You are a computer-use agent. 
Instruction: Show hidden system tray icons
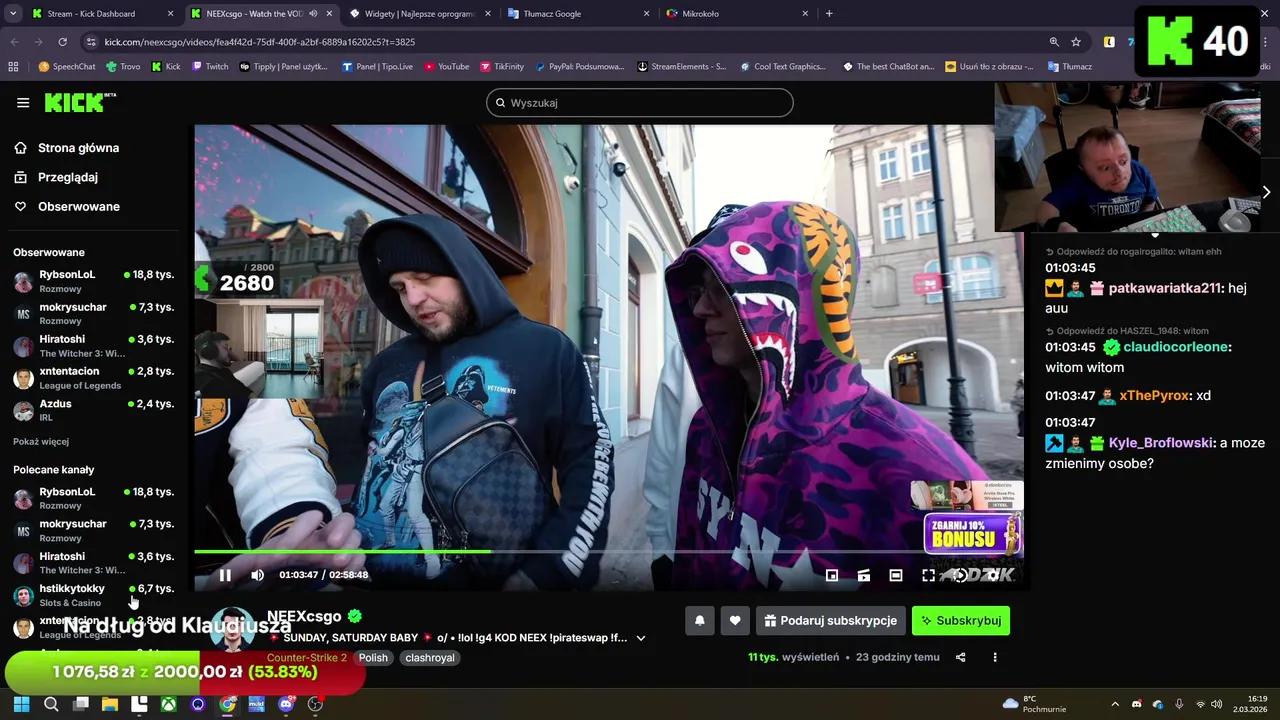[1115, 704]
